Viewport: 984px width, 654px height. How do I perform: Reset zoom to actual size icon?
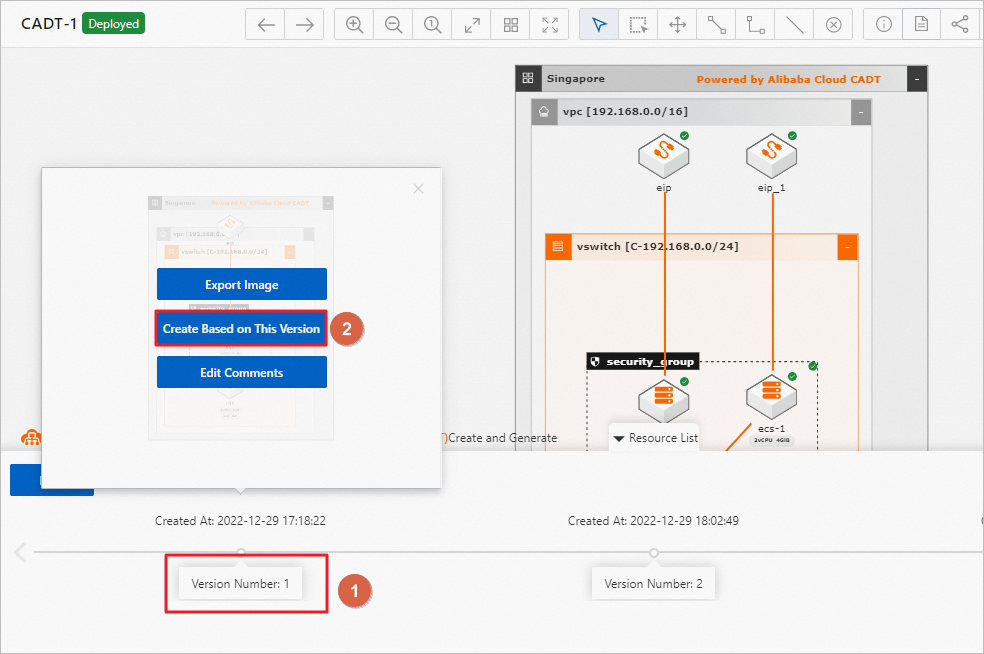(432, 24)
